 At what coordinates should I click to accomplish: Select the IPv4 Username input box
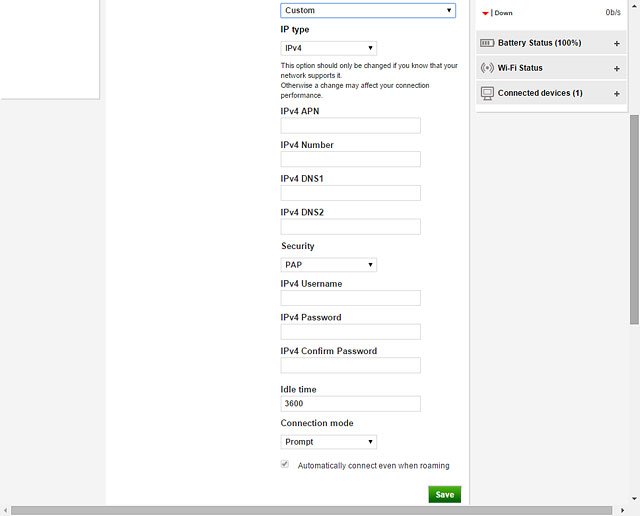tap(350, 298)
